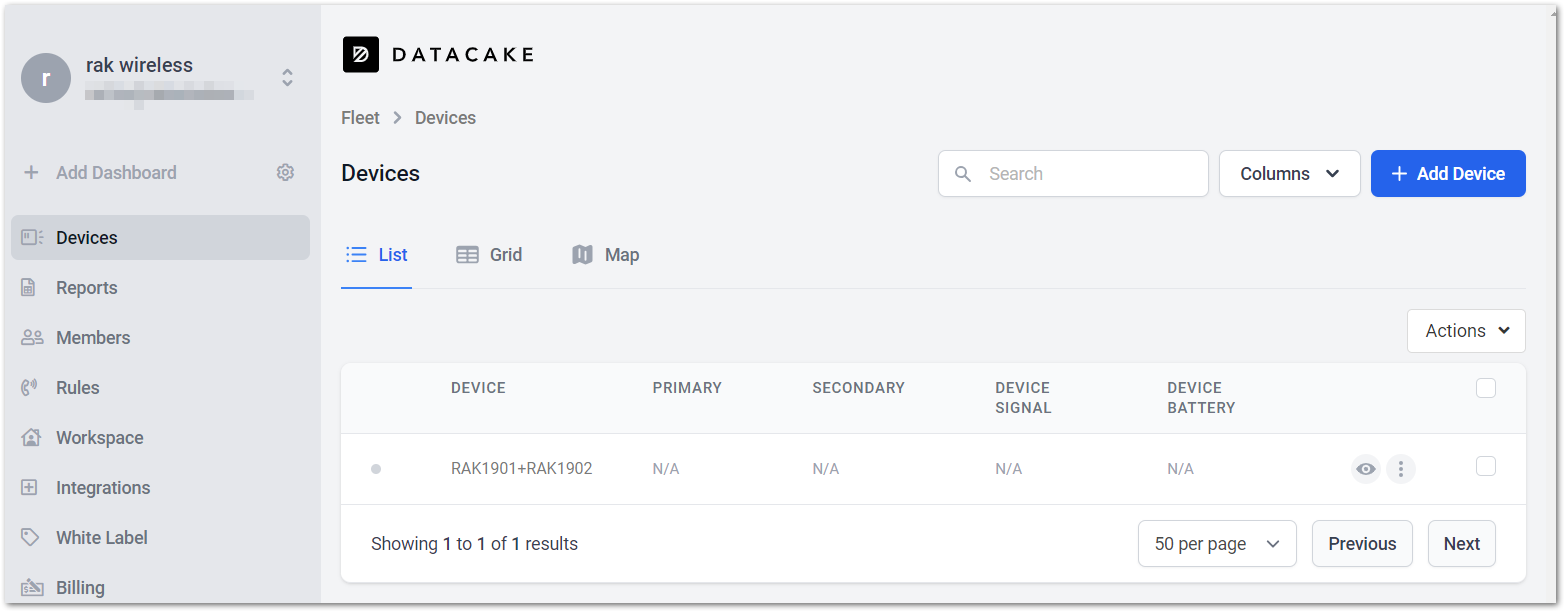
Task: Open the Actions dropdown
Action: coord(1466,331)
